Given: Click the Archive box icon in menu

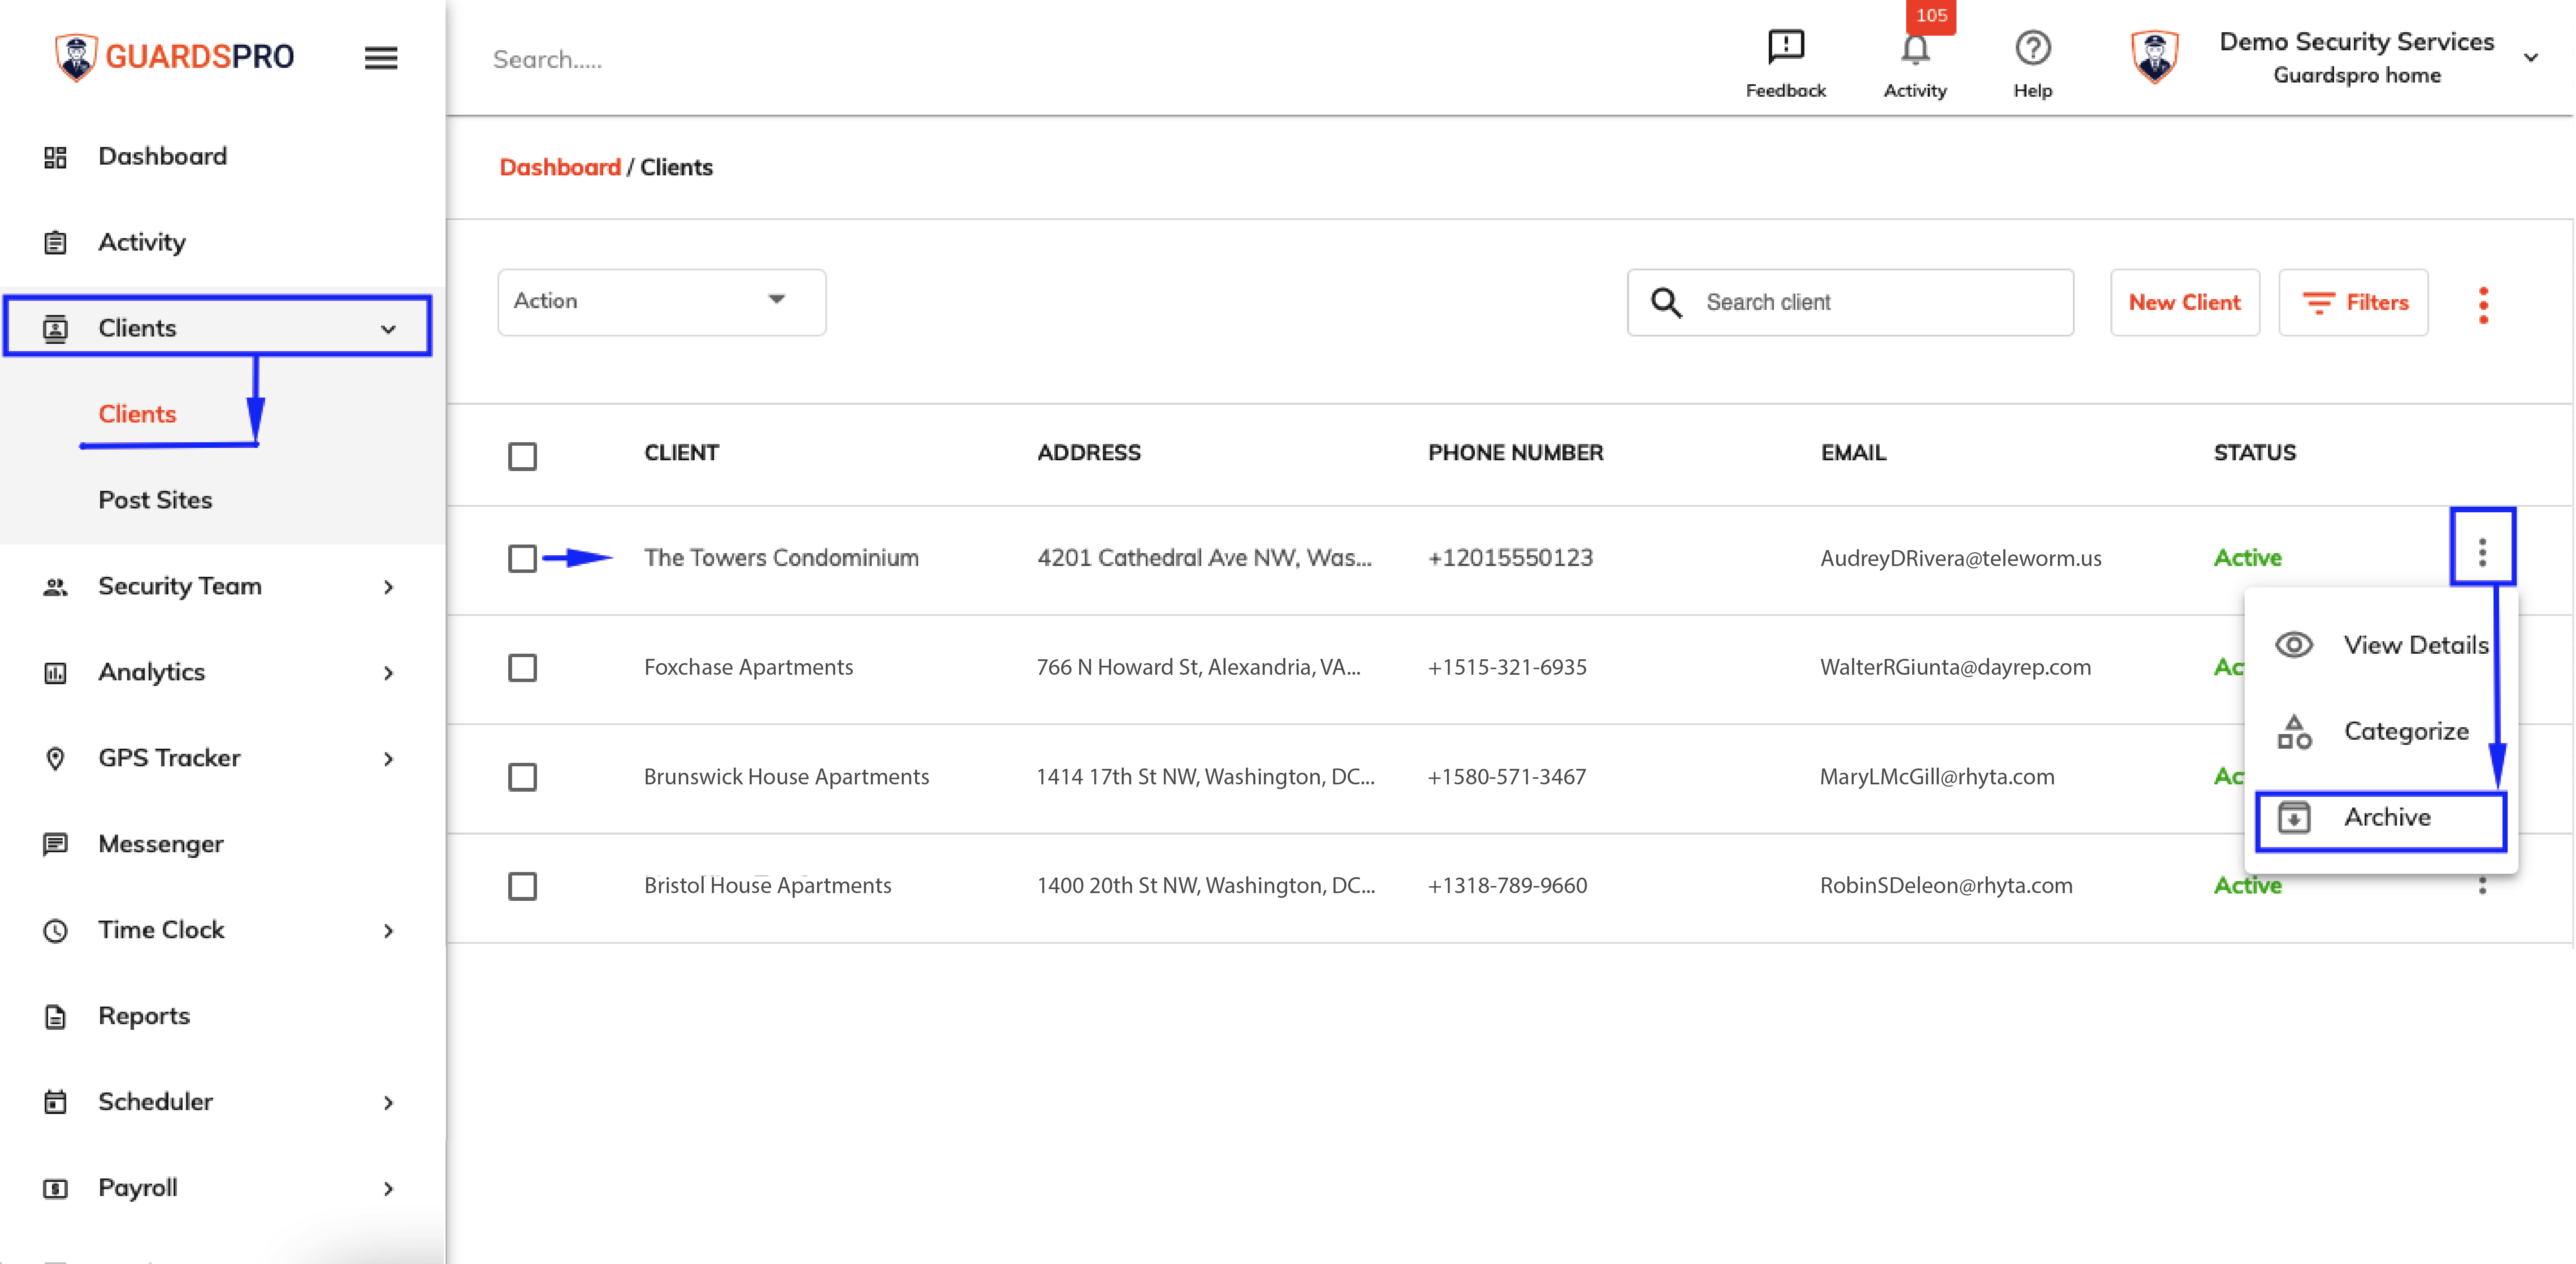Looking at the screenshot, I should coord(2294,818).
